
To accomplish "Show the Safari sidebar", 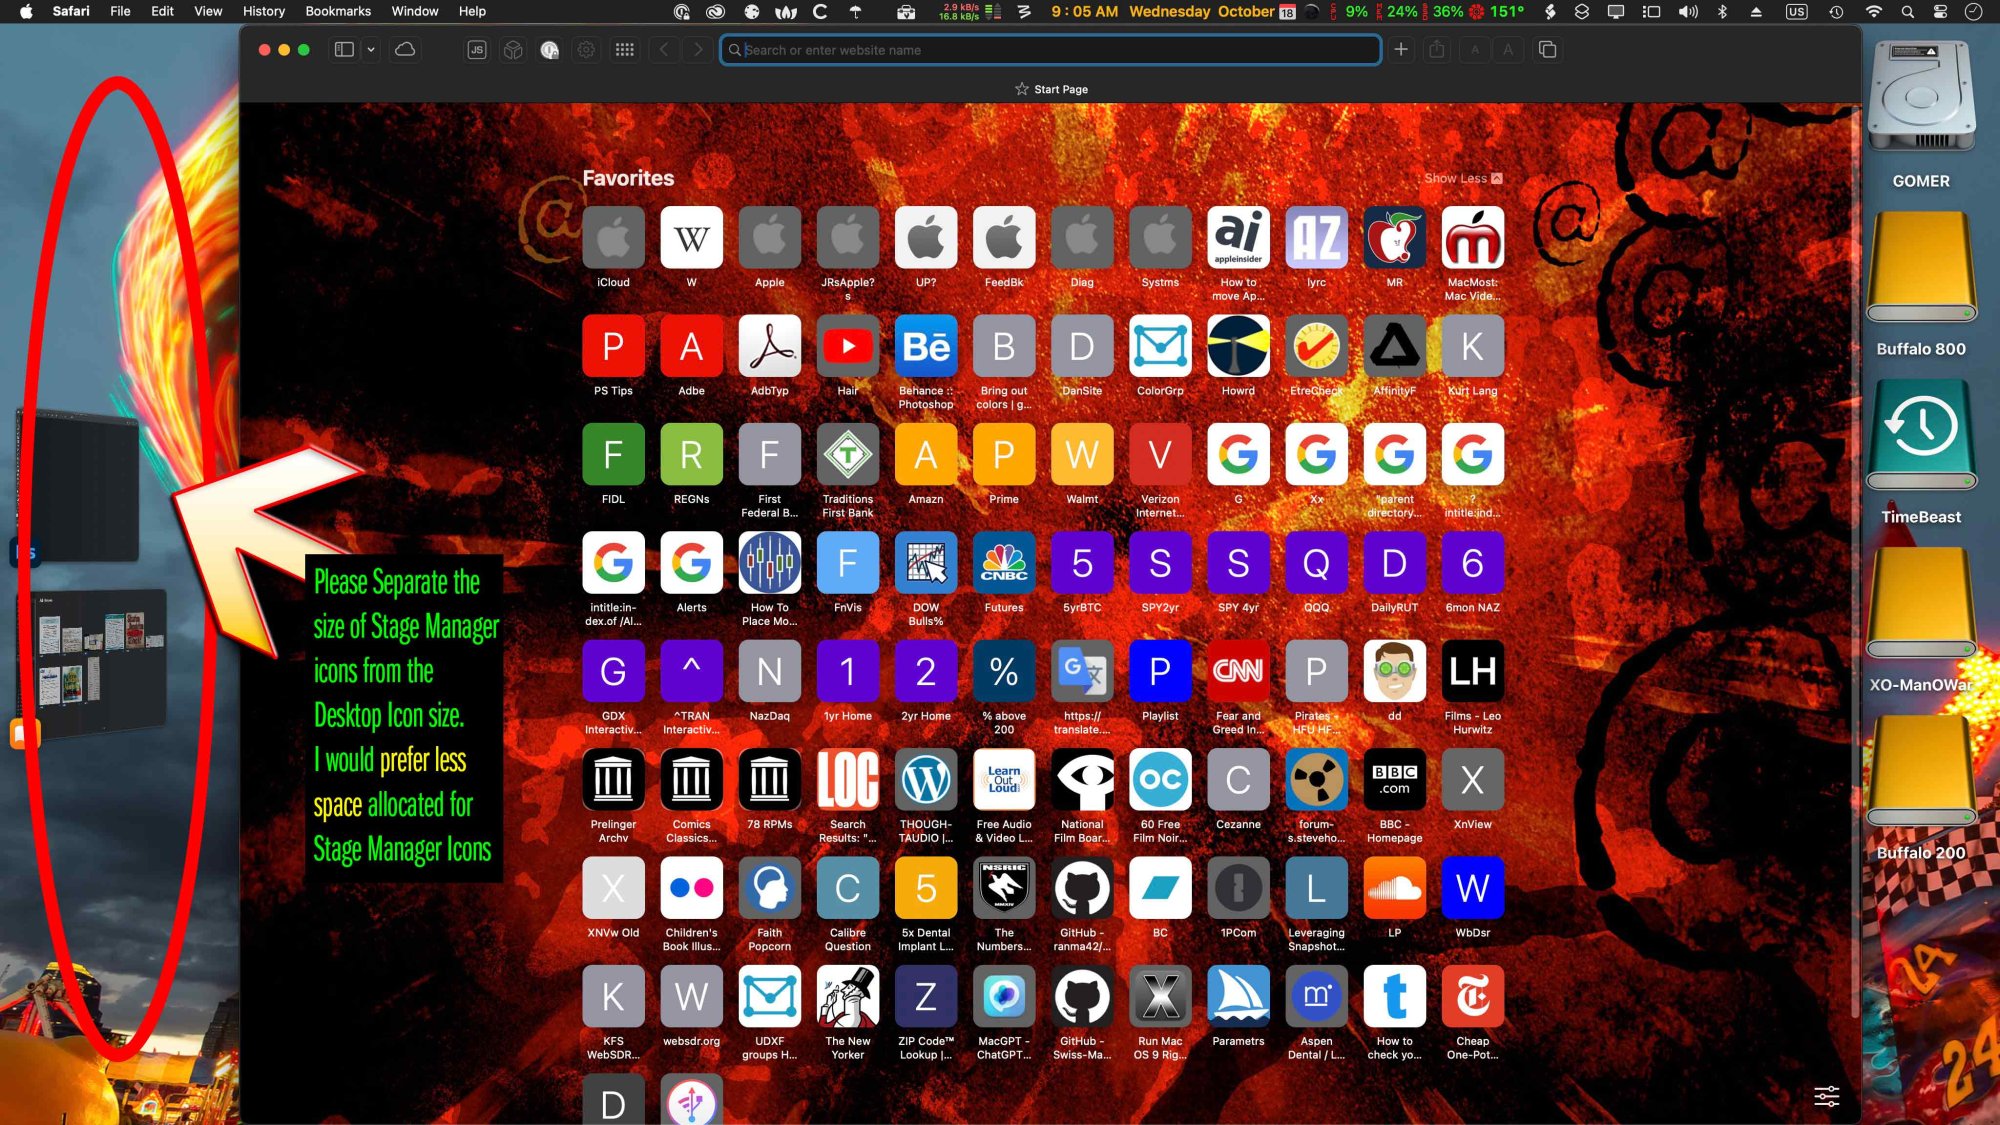I will click(344, 49).
